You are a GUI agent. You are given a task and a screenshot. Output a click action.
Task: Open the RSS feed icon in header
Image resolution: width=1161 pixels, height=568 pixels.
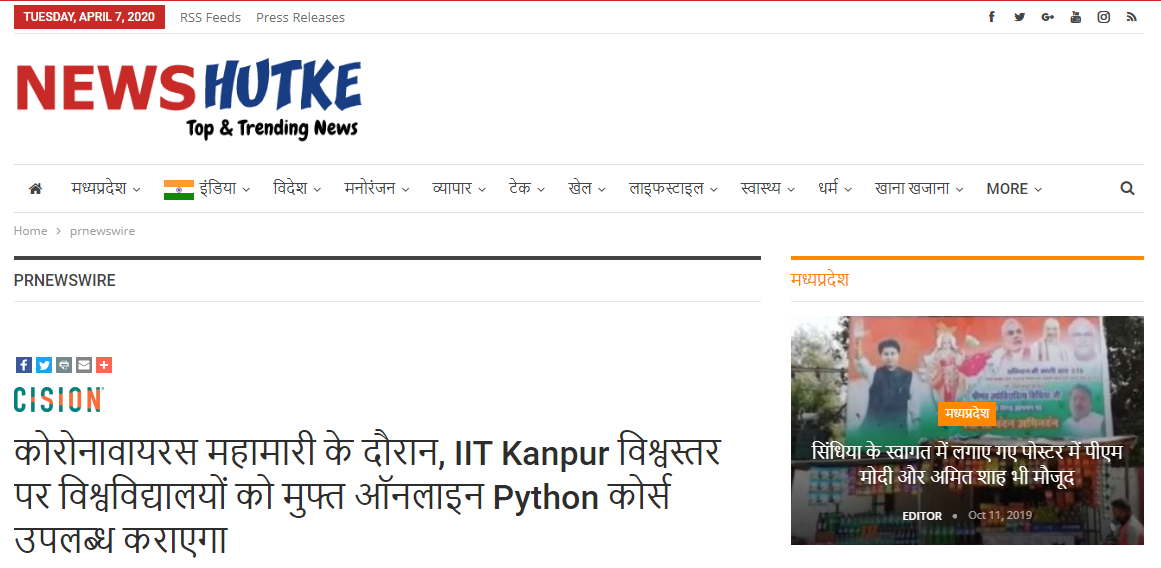click(x=1131, y=17)
